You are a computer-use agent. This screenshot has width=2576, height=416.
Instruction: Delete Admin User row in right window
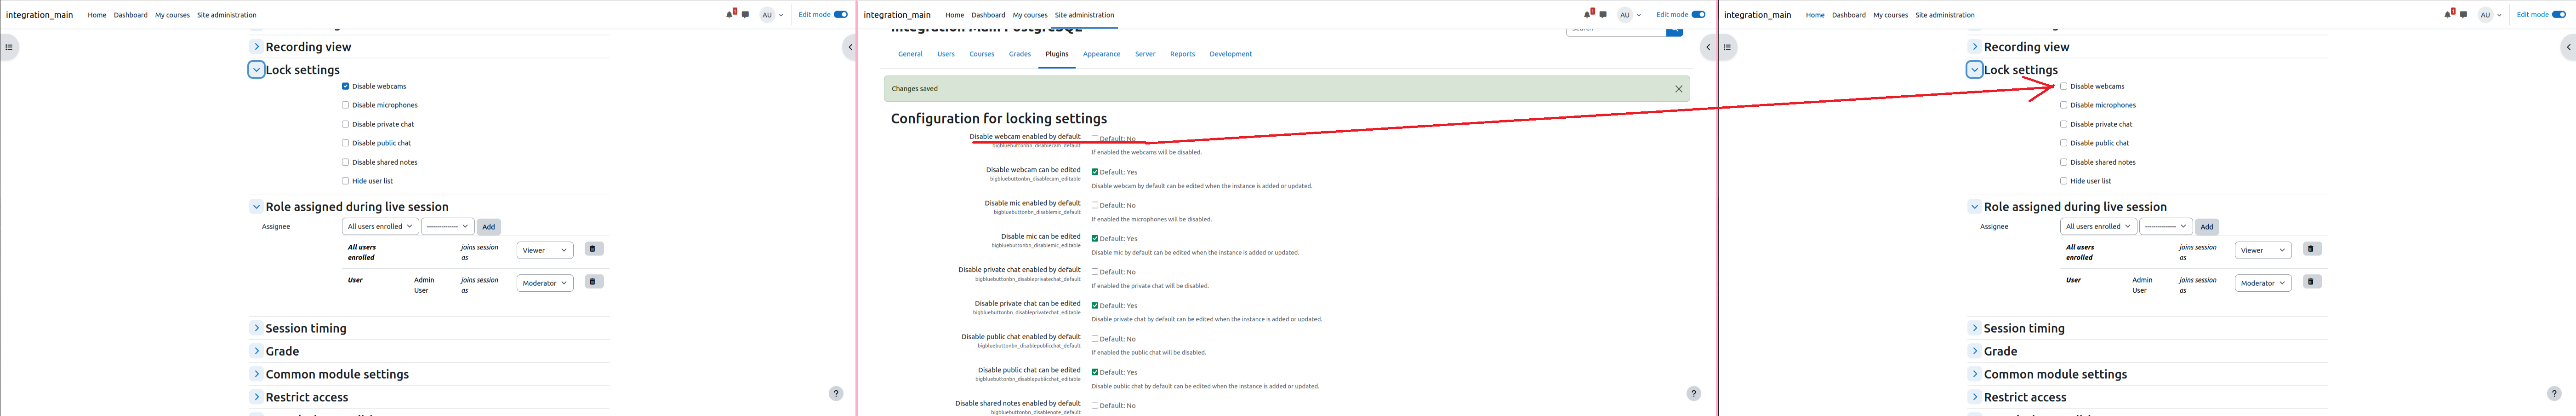click(2311, 282)
